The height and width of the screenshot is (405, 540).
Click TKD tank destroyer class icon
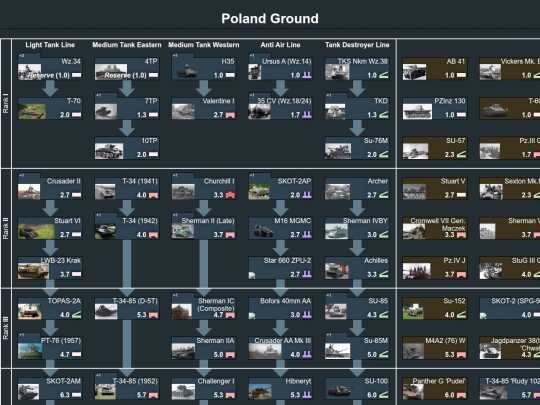coord(384,115)
